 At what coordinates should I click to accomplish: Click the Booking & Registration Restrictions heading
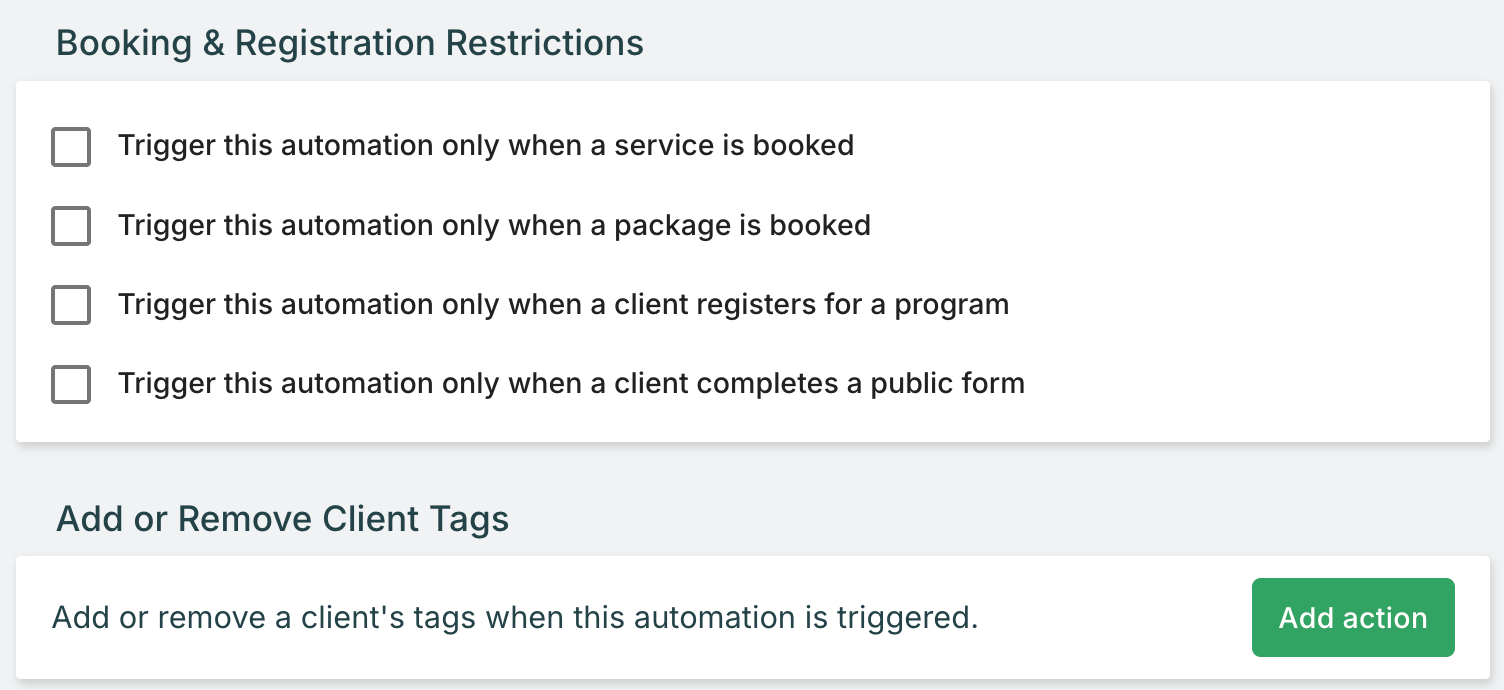click(350, 43)
